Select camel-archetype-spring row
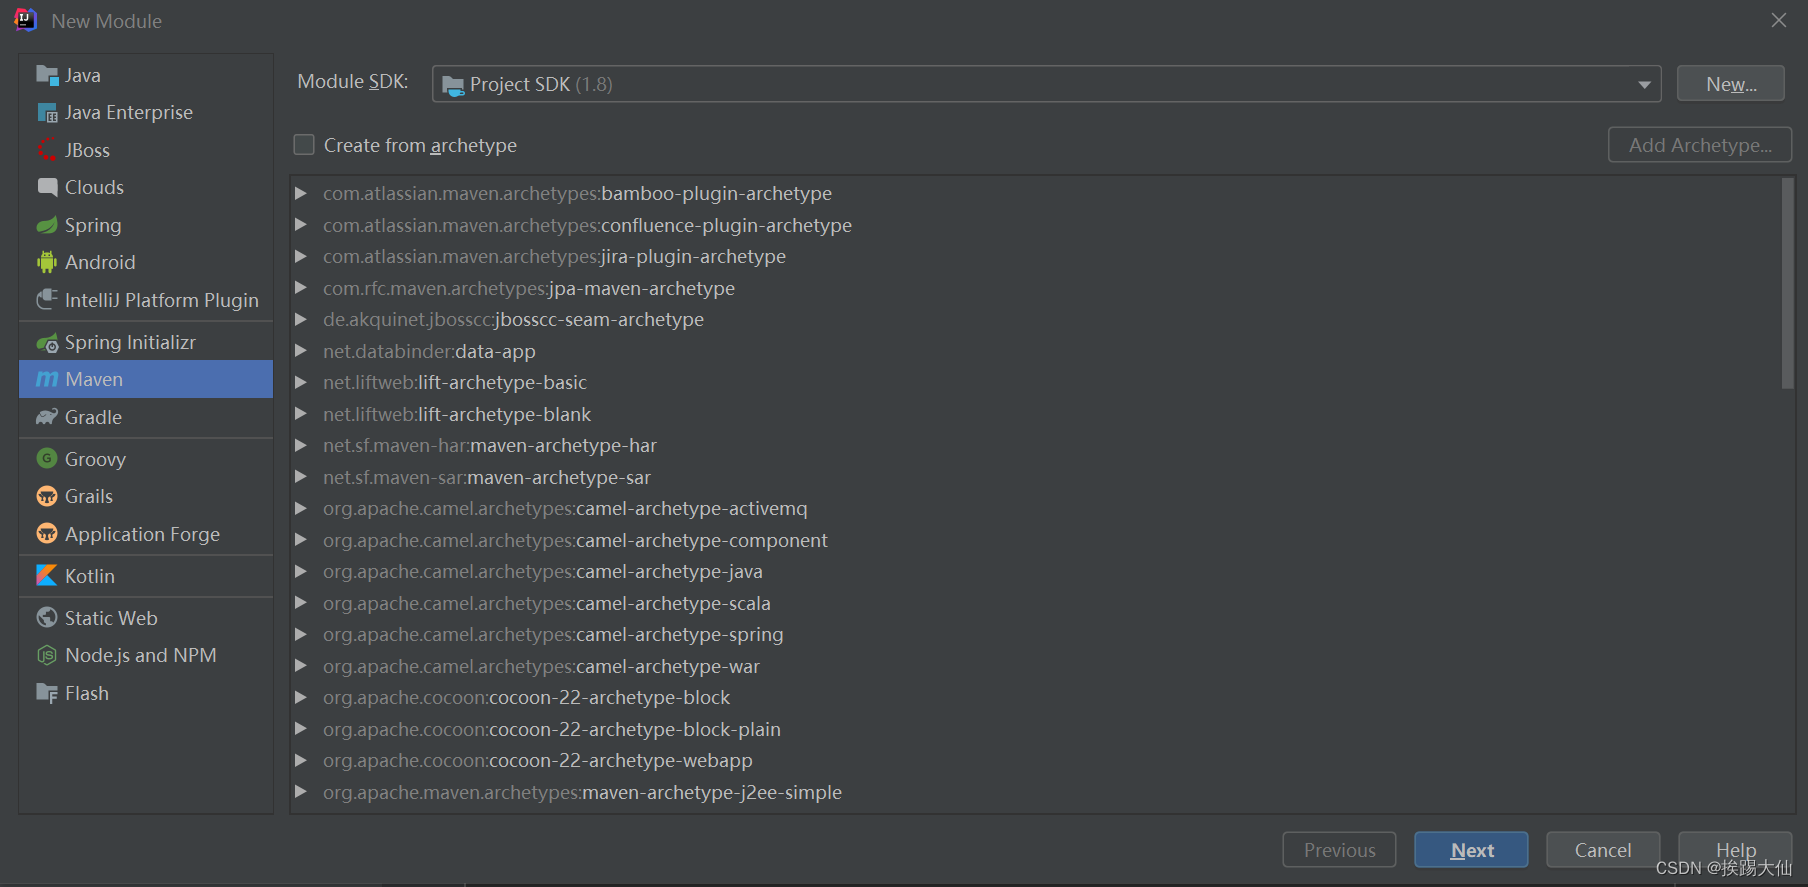1808x887 pixels. click(x=1036, y=634)
